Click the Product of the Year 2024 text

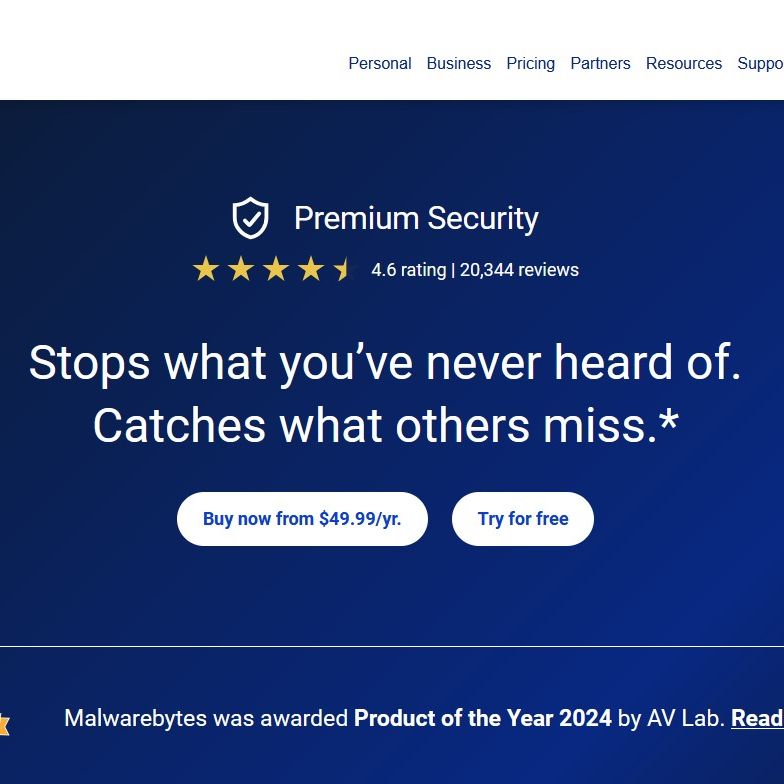(x=482, y=718)
